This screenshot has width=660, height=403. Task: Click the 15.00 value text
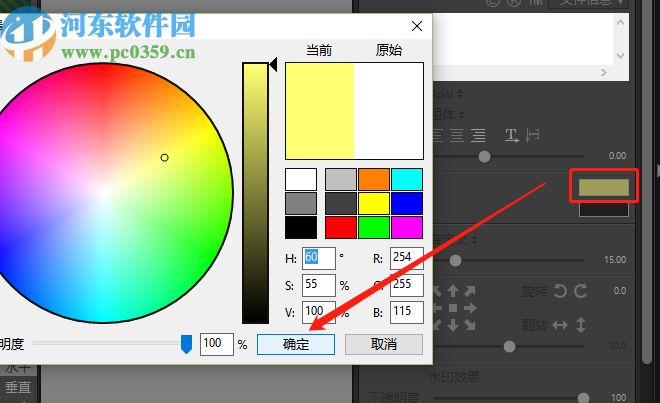click(x=615, y=259)
